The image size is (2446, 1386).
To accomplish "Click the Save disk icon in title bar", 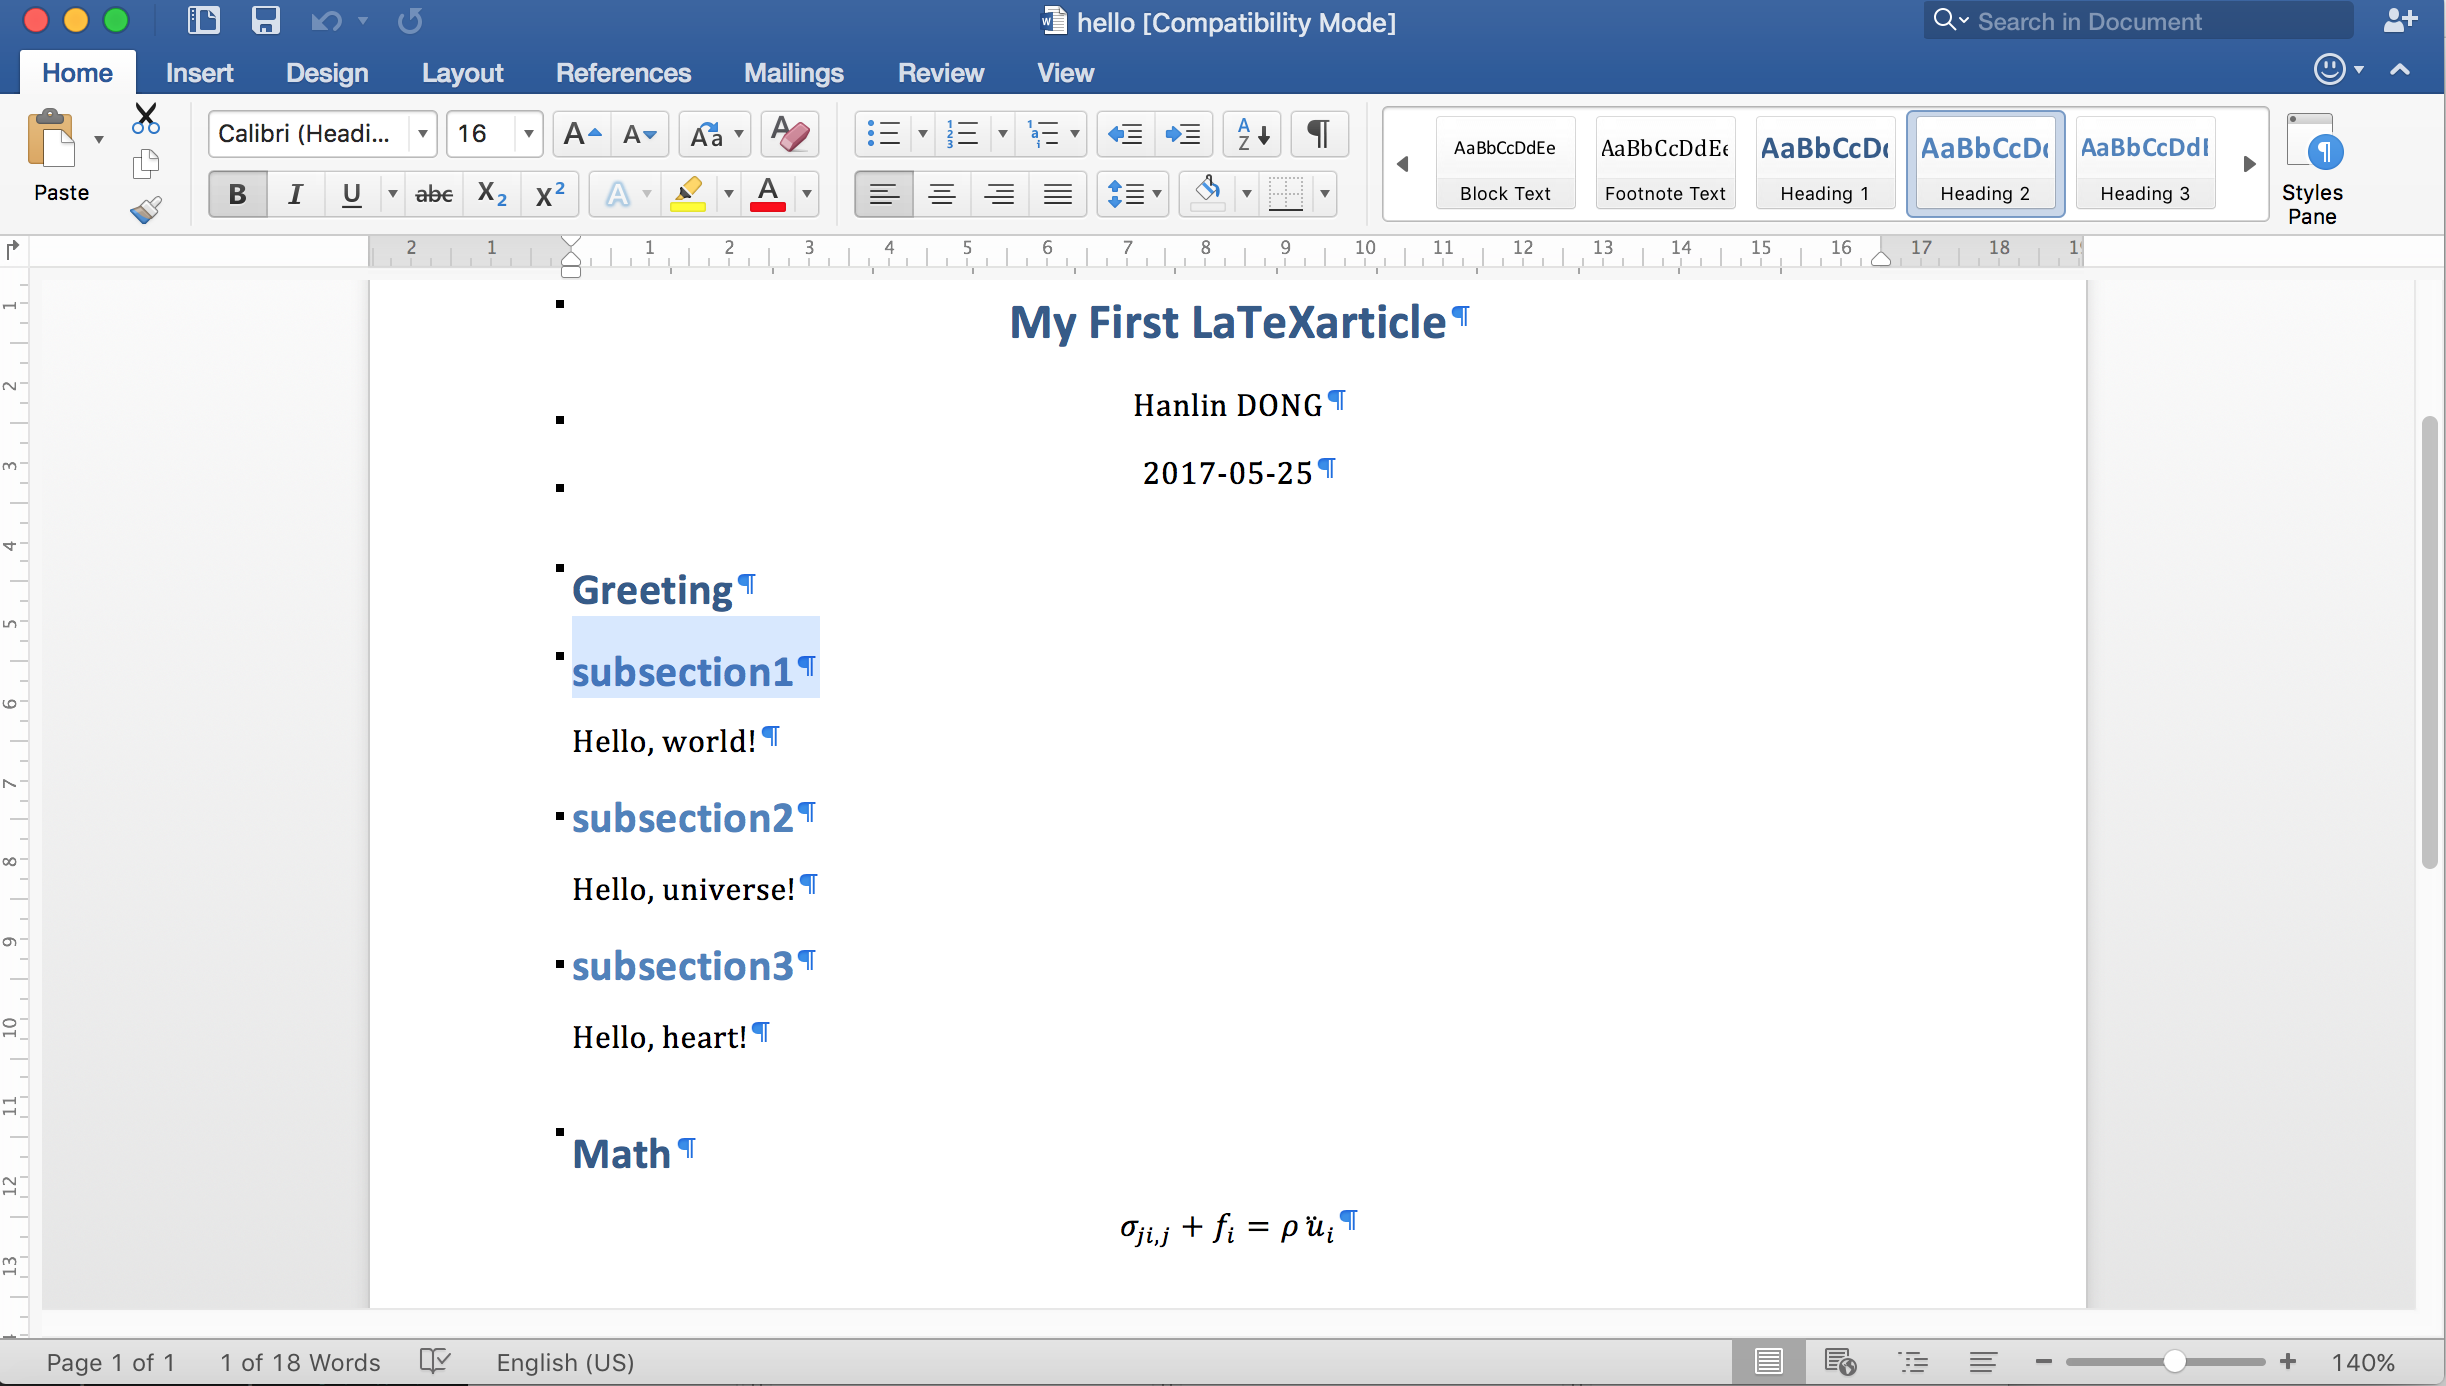I will click(265, 20).
